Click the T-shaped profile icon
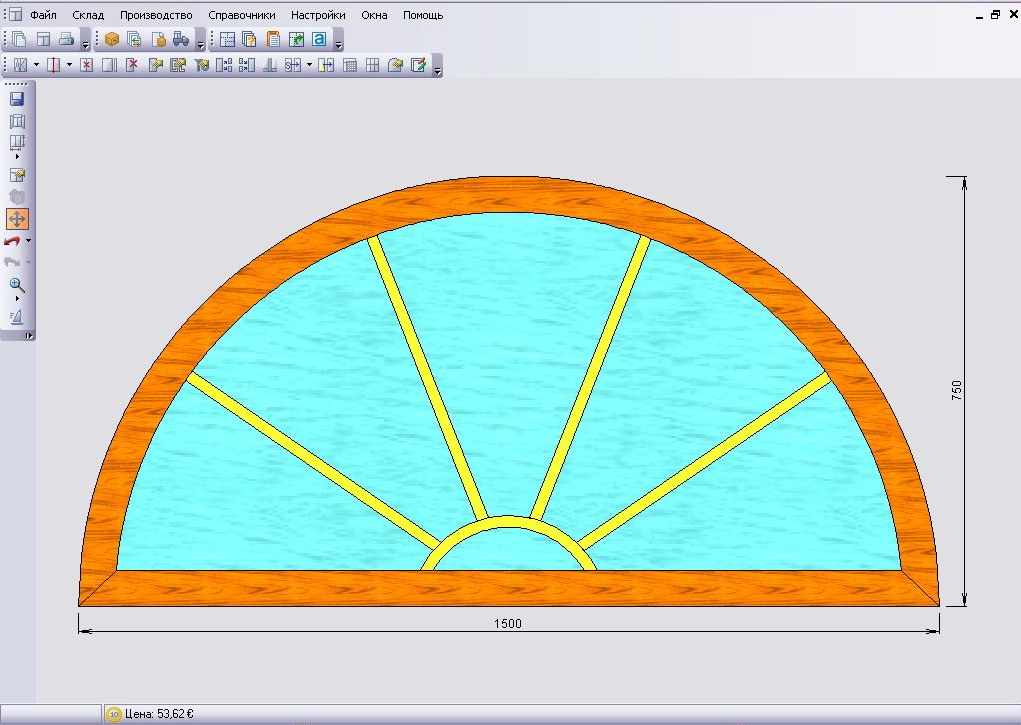 point(270,65)
